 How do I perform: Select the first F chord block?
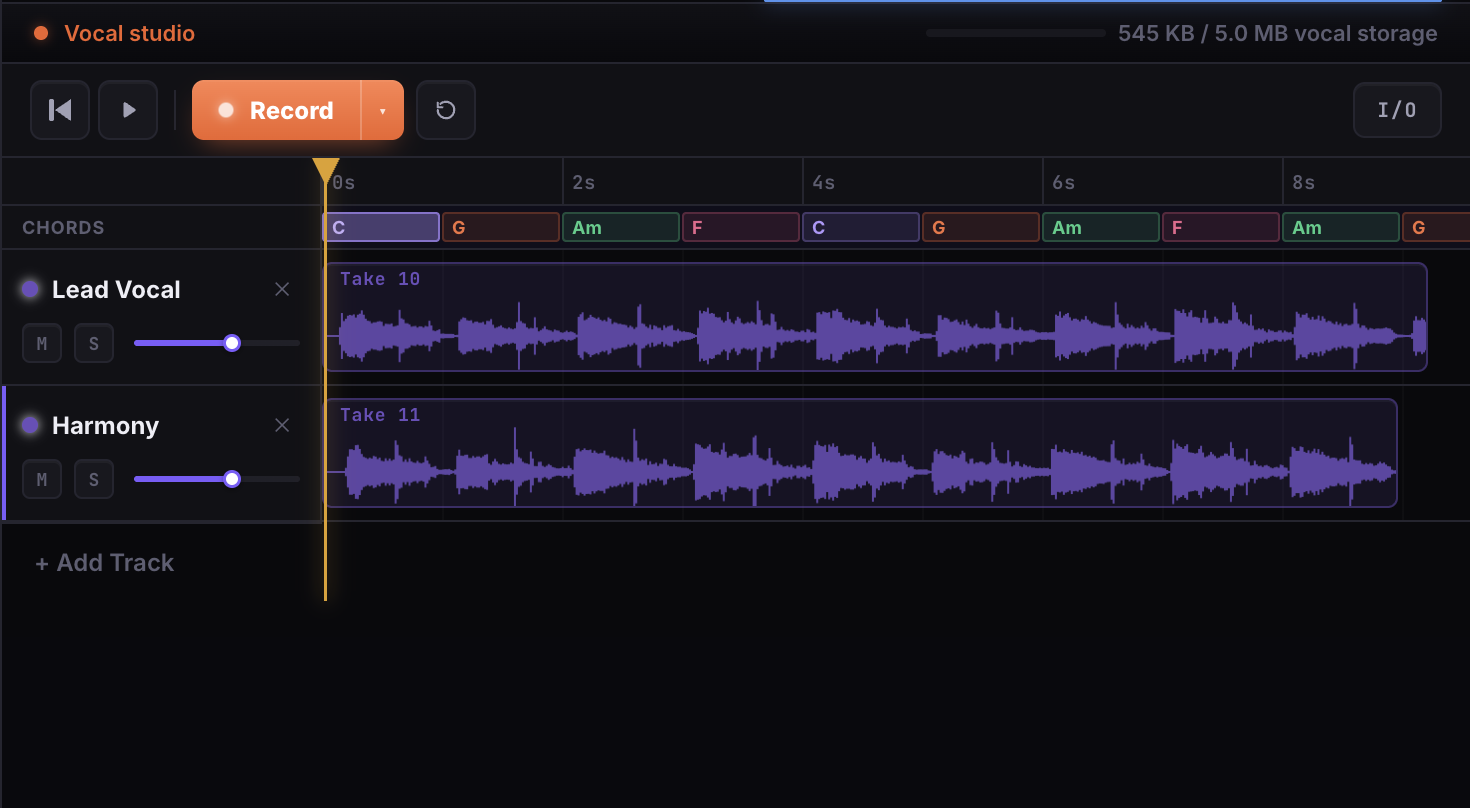(741, 227)
